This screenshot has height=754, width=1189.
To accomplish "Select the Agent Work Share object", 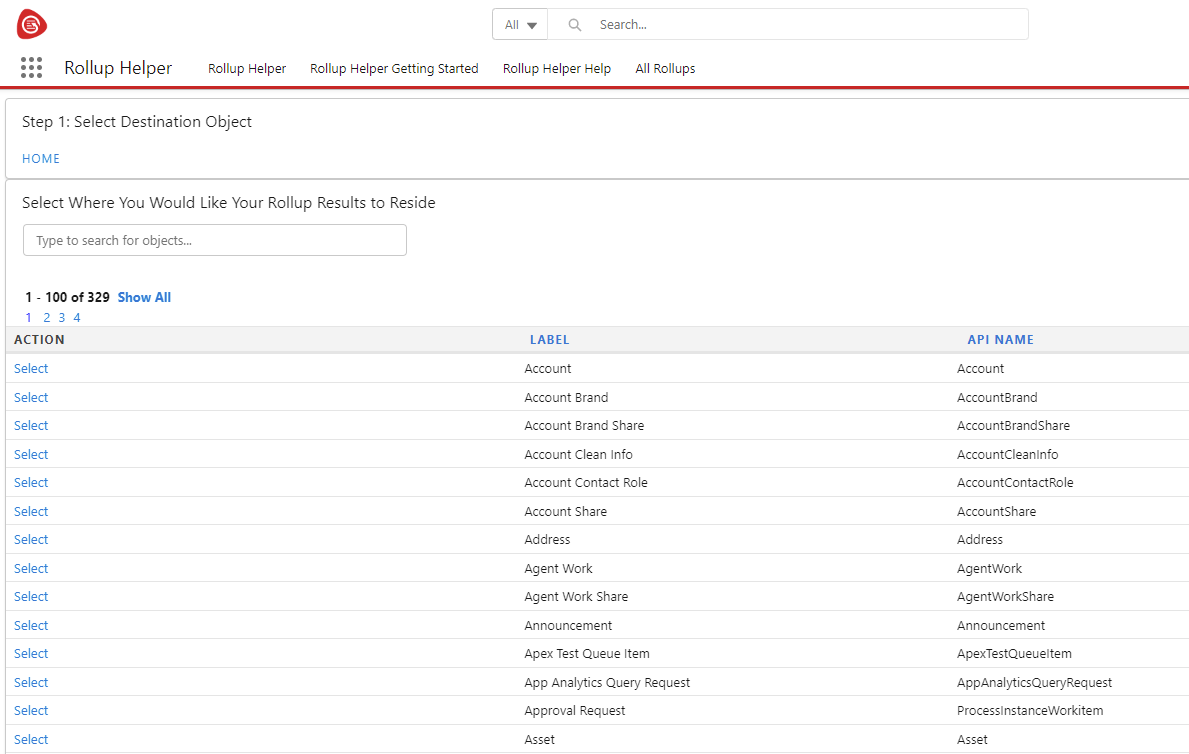I will tap(31, 596).
